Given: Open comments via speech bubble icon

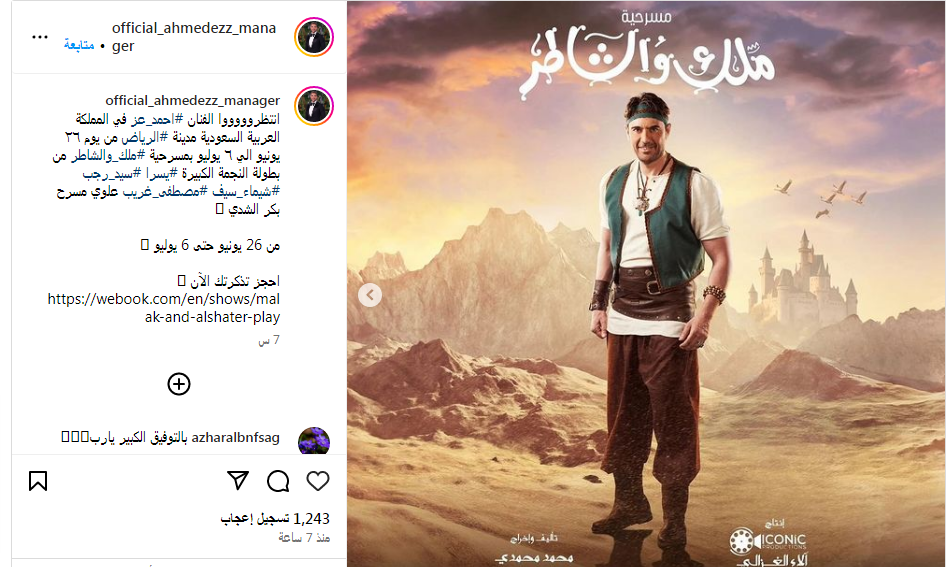Looking at the screenshot, I should point(278,481).
